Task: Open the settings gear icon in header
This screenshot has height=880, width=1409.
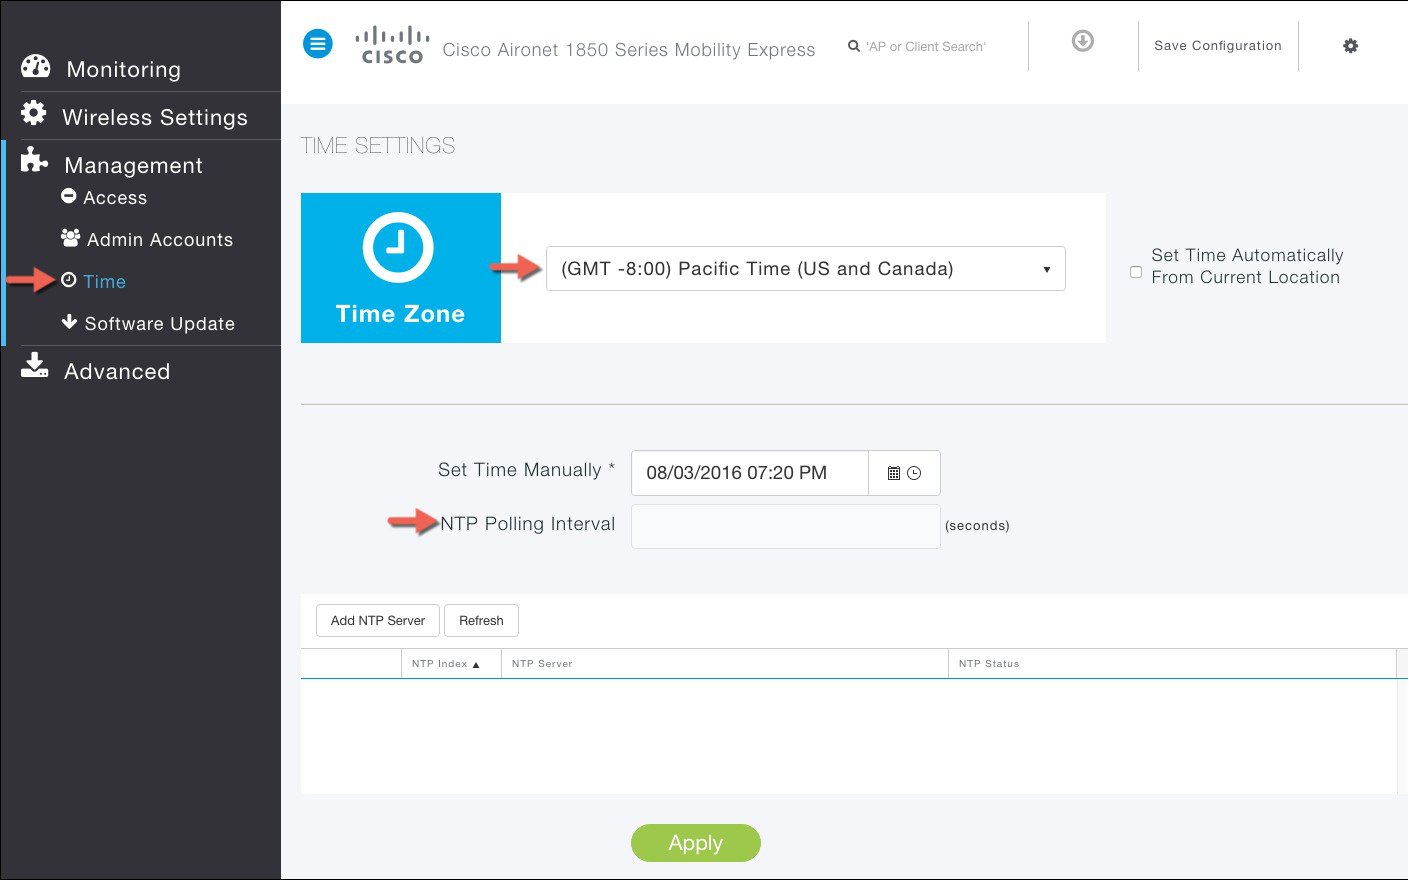Action: pyautogui.click(x=1350, y=46)
